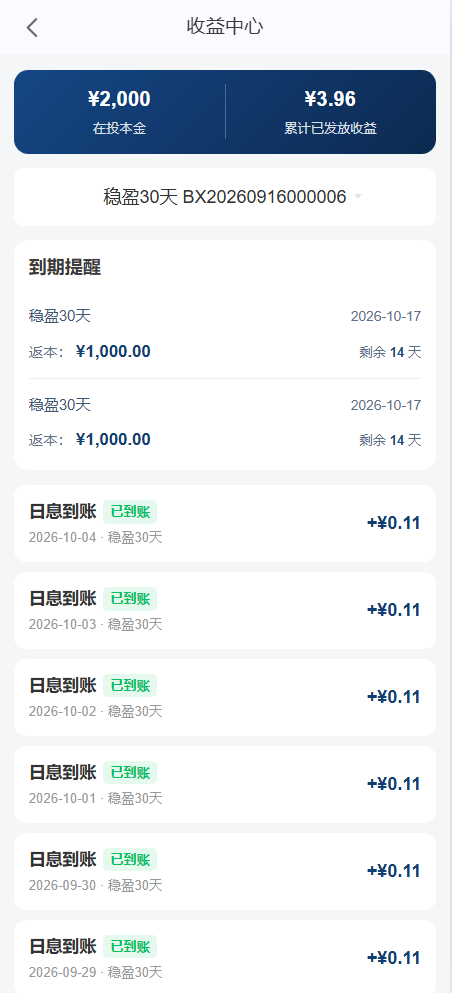Tap the ¥2,000 在投本金 summary
The width and height of the screenshot is (452, 993).
[x=120, y=111]
